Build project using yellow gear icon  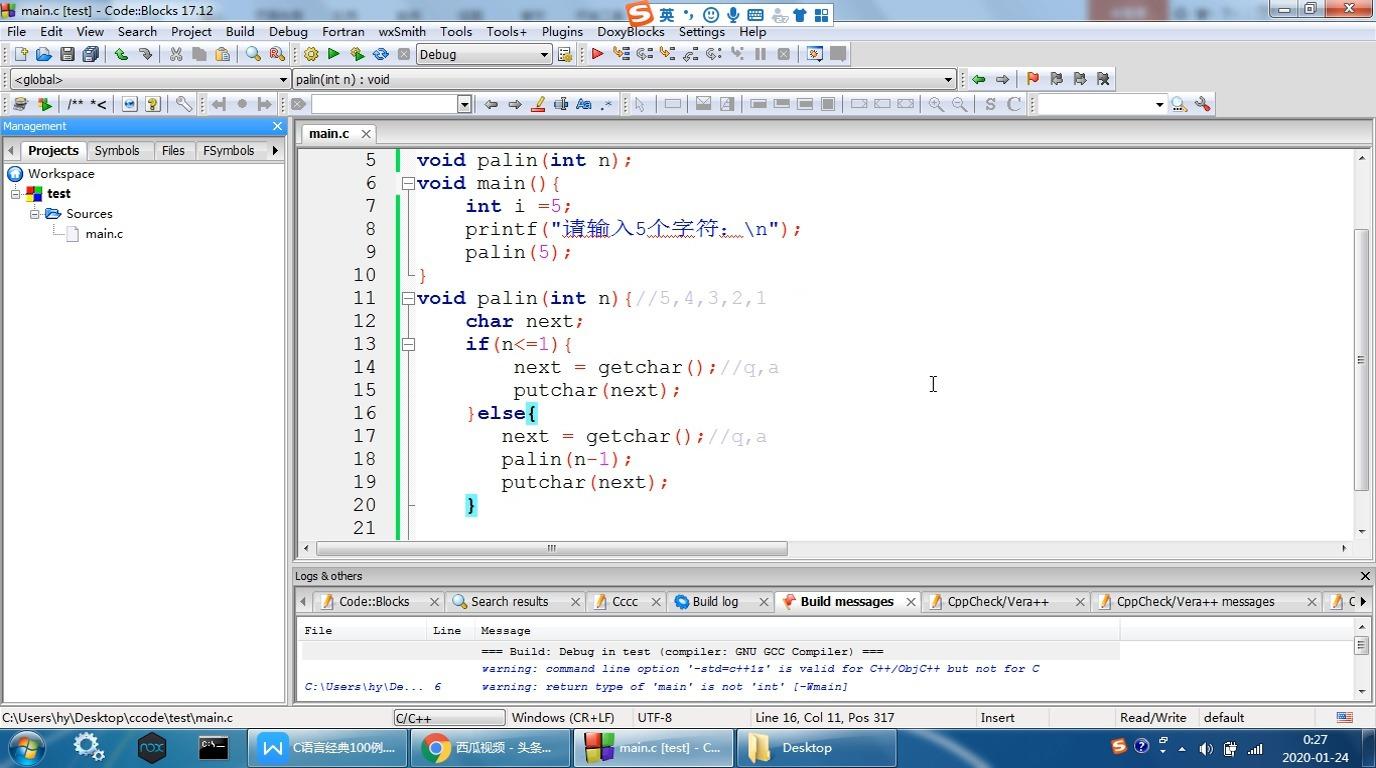[x=311, y=54]
